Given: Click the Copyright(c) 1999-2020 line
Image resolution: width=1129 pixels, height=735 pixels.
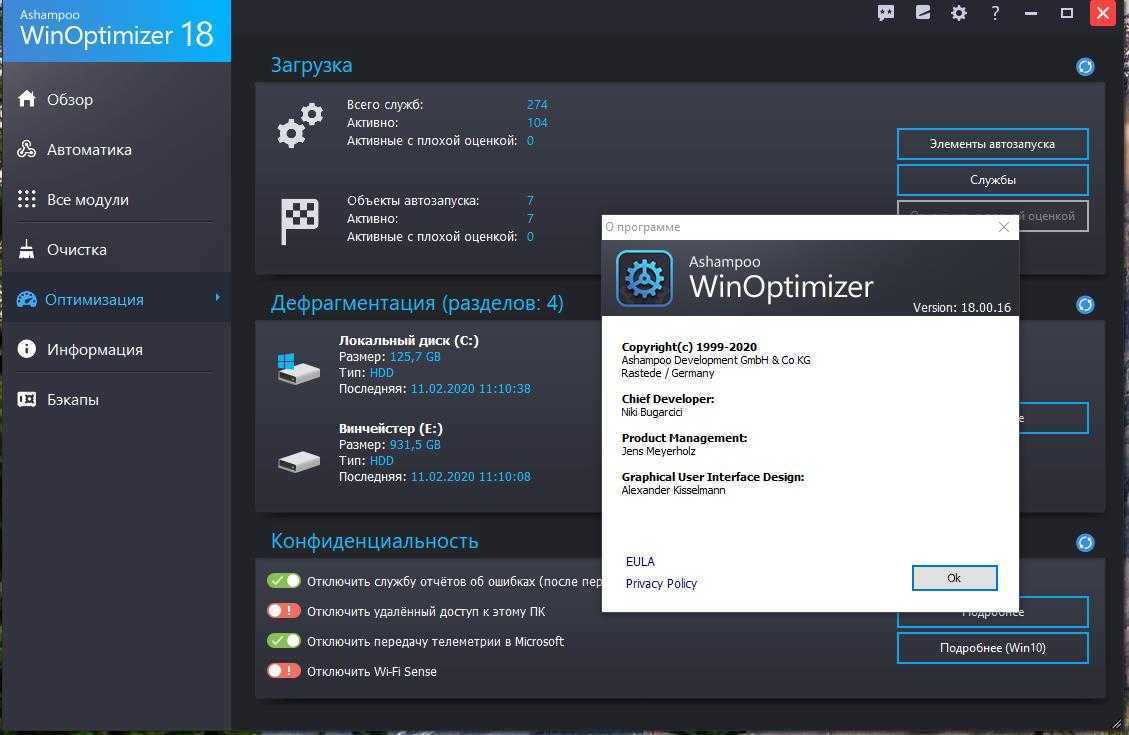Looking at the screenshot, I should [x=689, y=347].
